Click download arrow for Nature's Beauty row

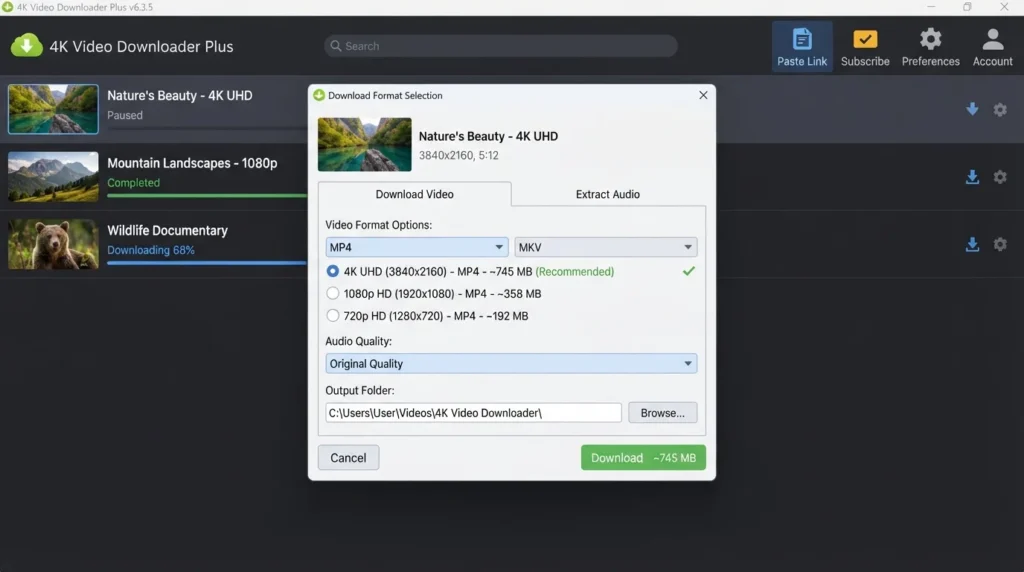point(972,109)
